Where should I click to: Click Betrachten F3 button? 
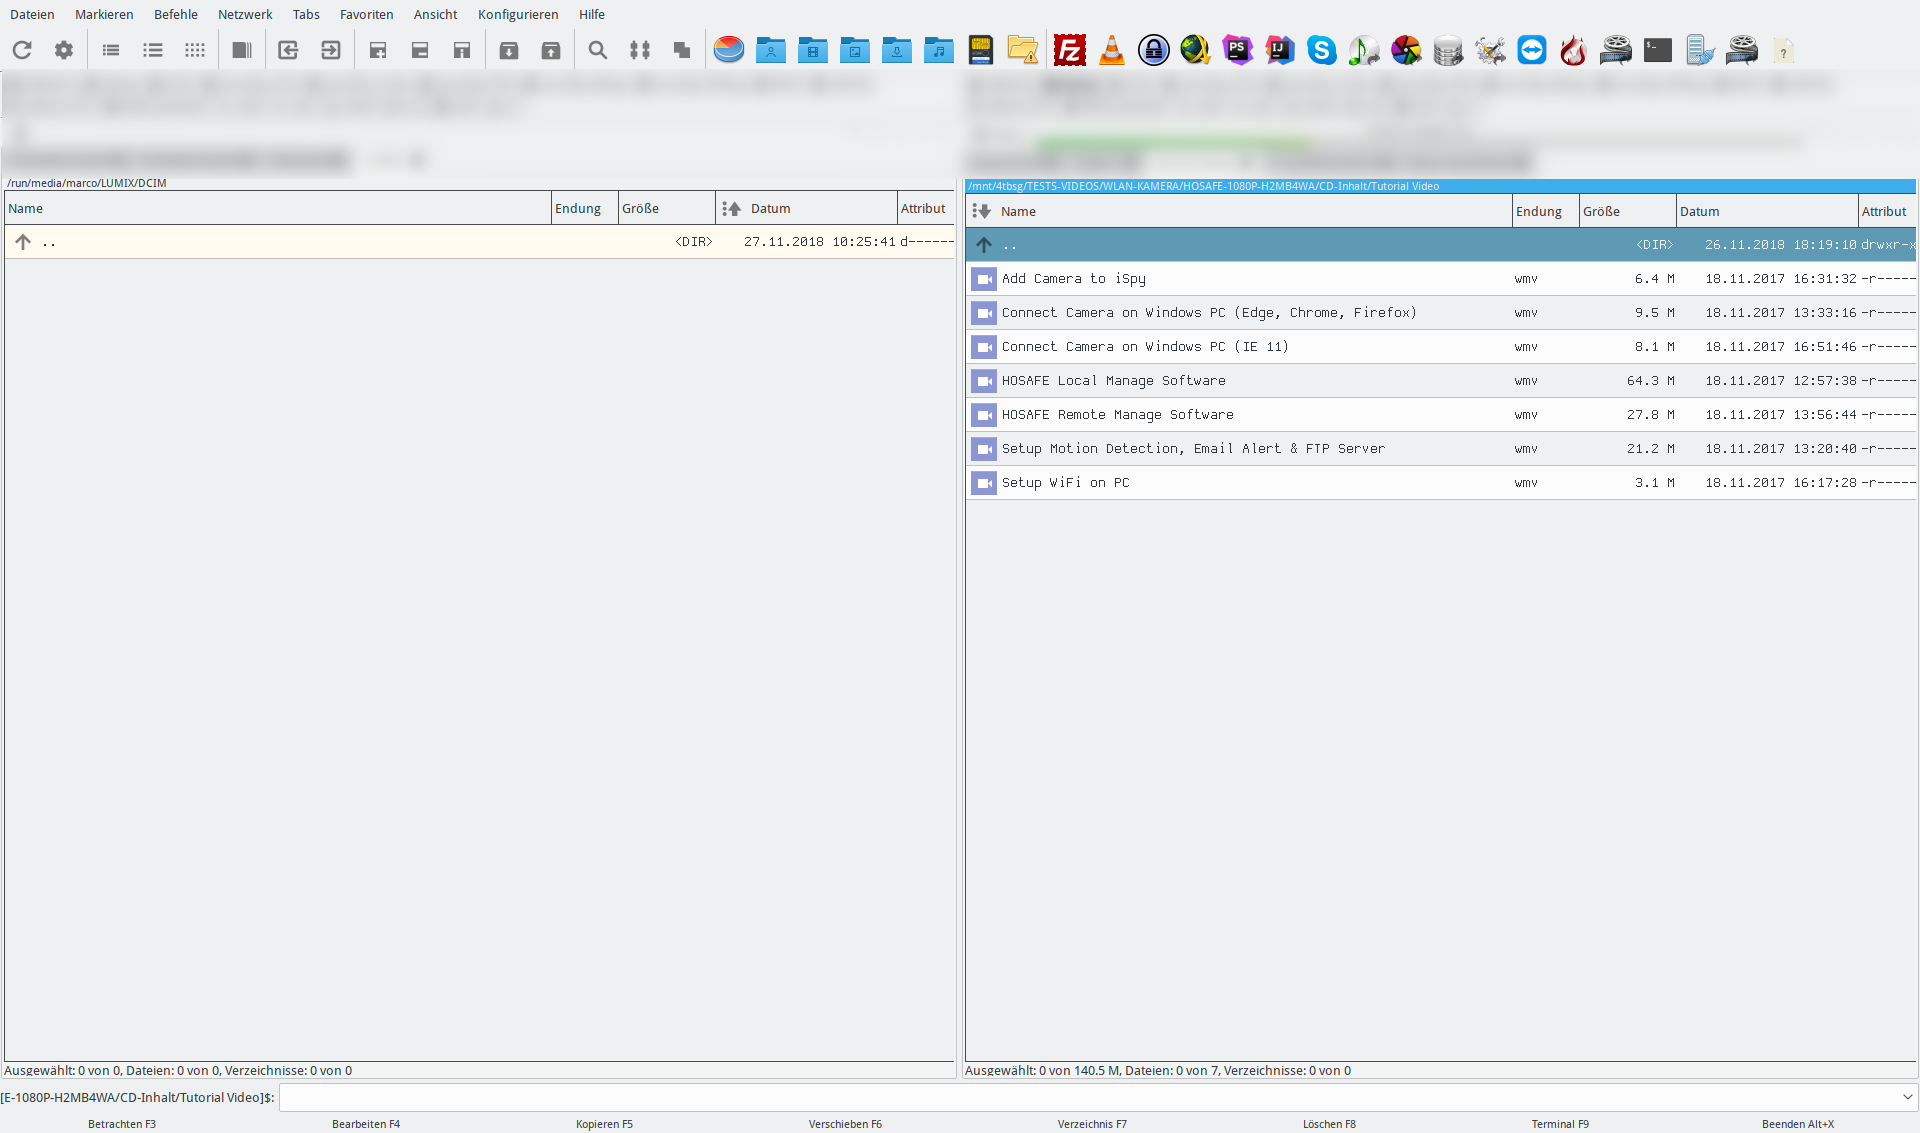click(x=122, y=1124)
